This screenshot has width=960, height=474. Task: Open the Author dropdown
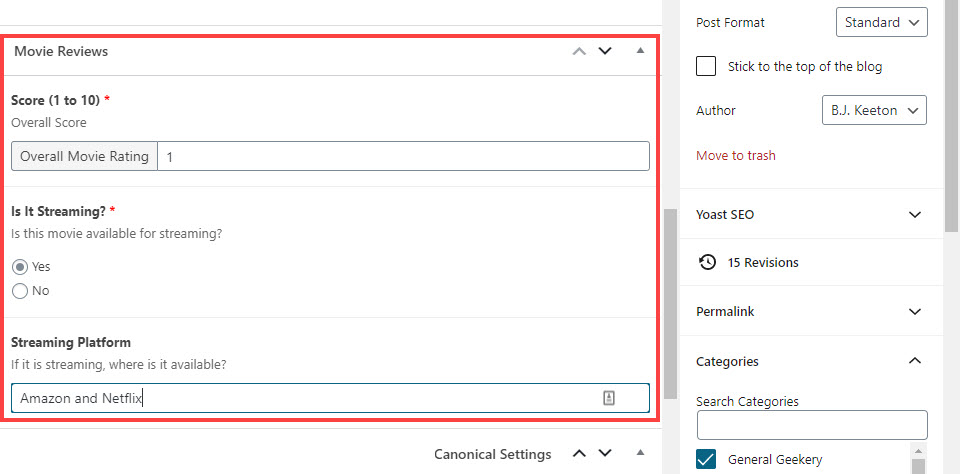874,110
